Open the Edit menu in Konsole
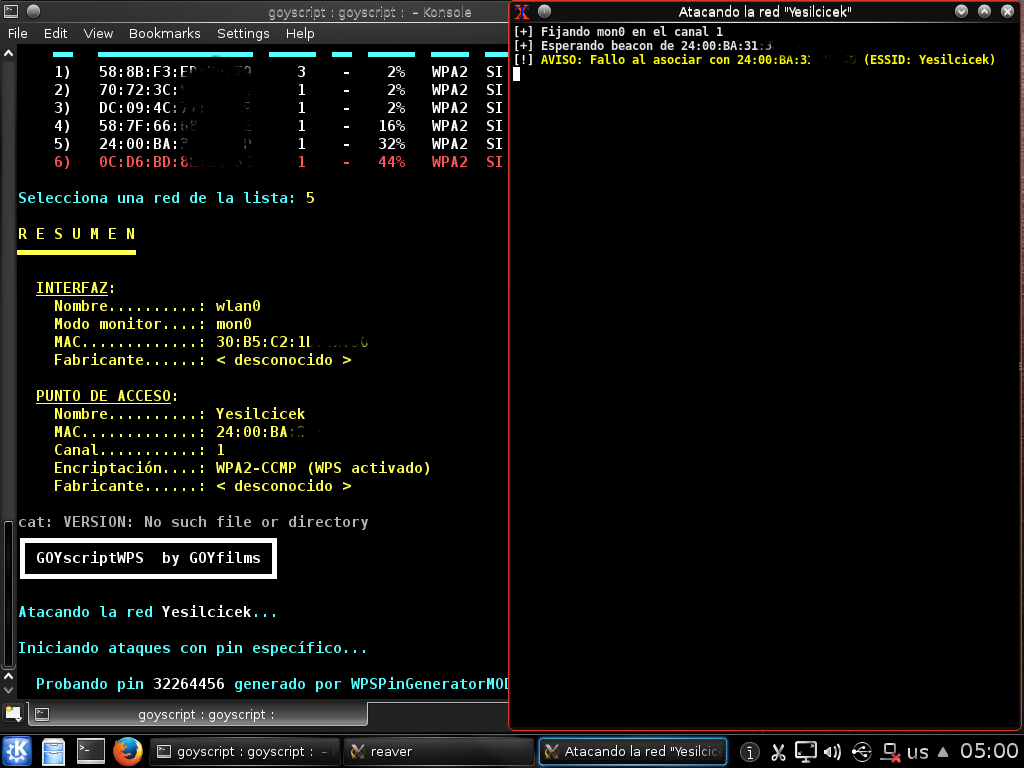This screenshot has height=768, width=1024. tap(56, 33)
